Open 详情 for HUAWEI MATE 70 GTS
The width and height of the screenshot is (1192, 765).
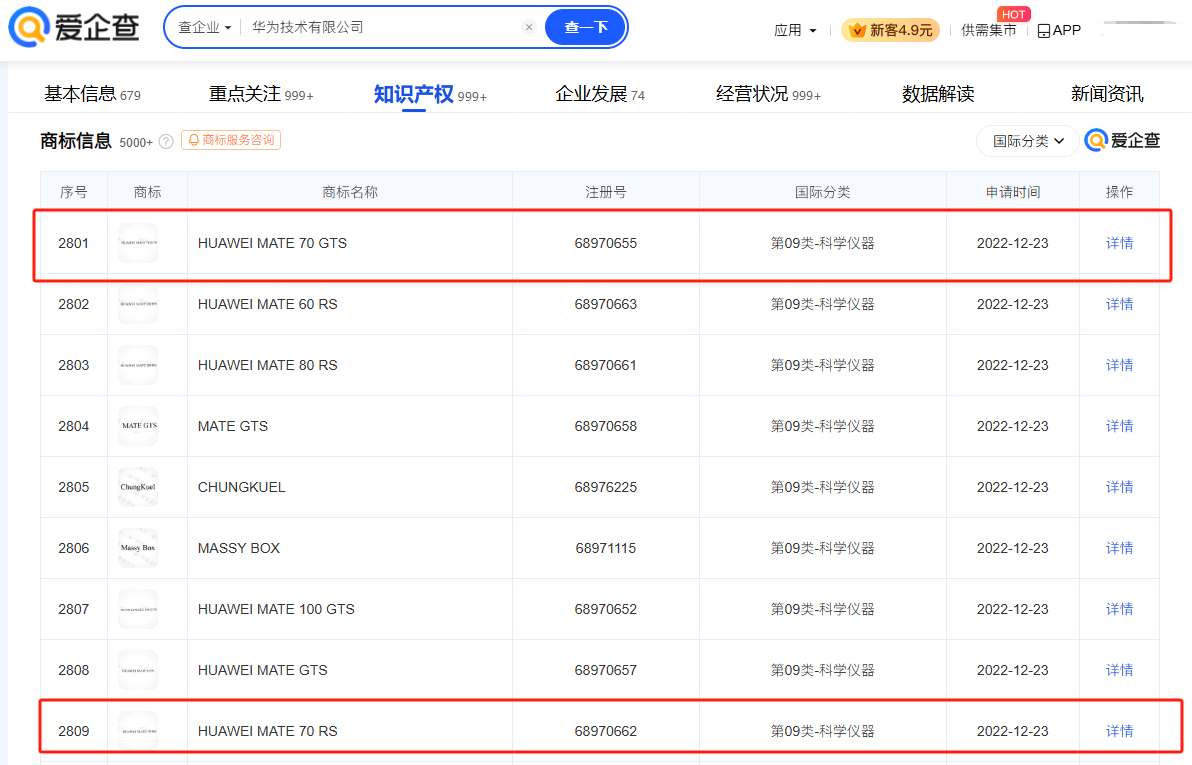pos(1119,243)
